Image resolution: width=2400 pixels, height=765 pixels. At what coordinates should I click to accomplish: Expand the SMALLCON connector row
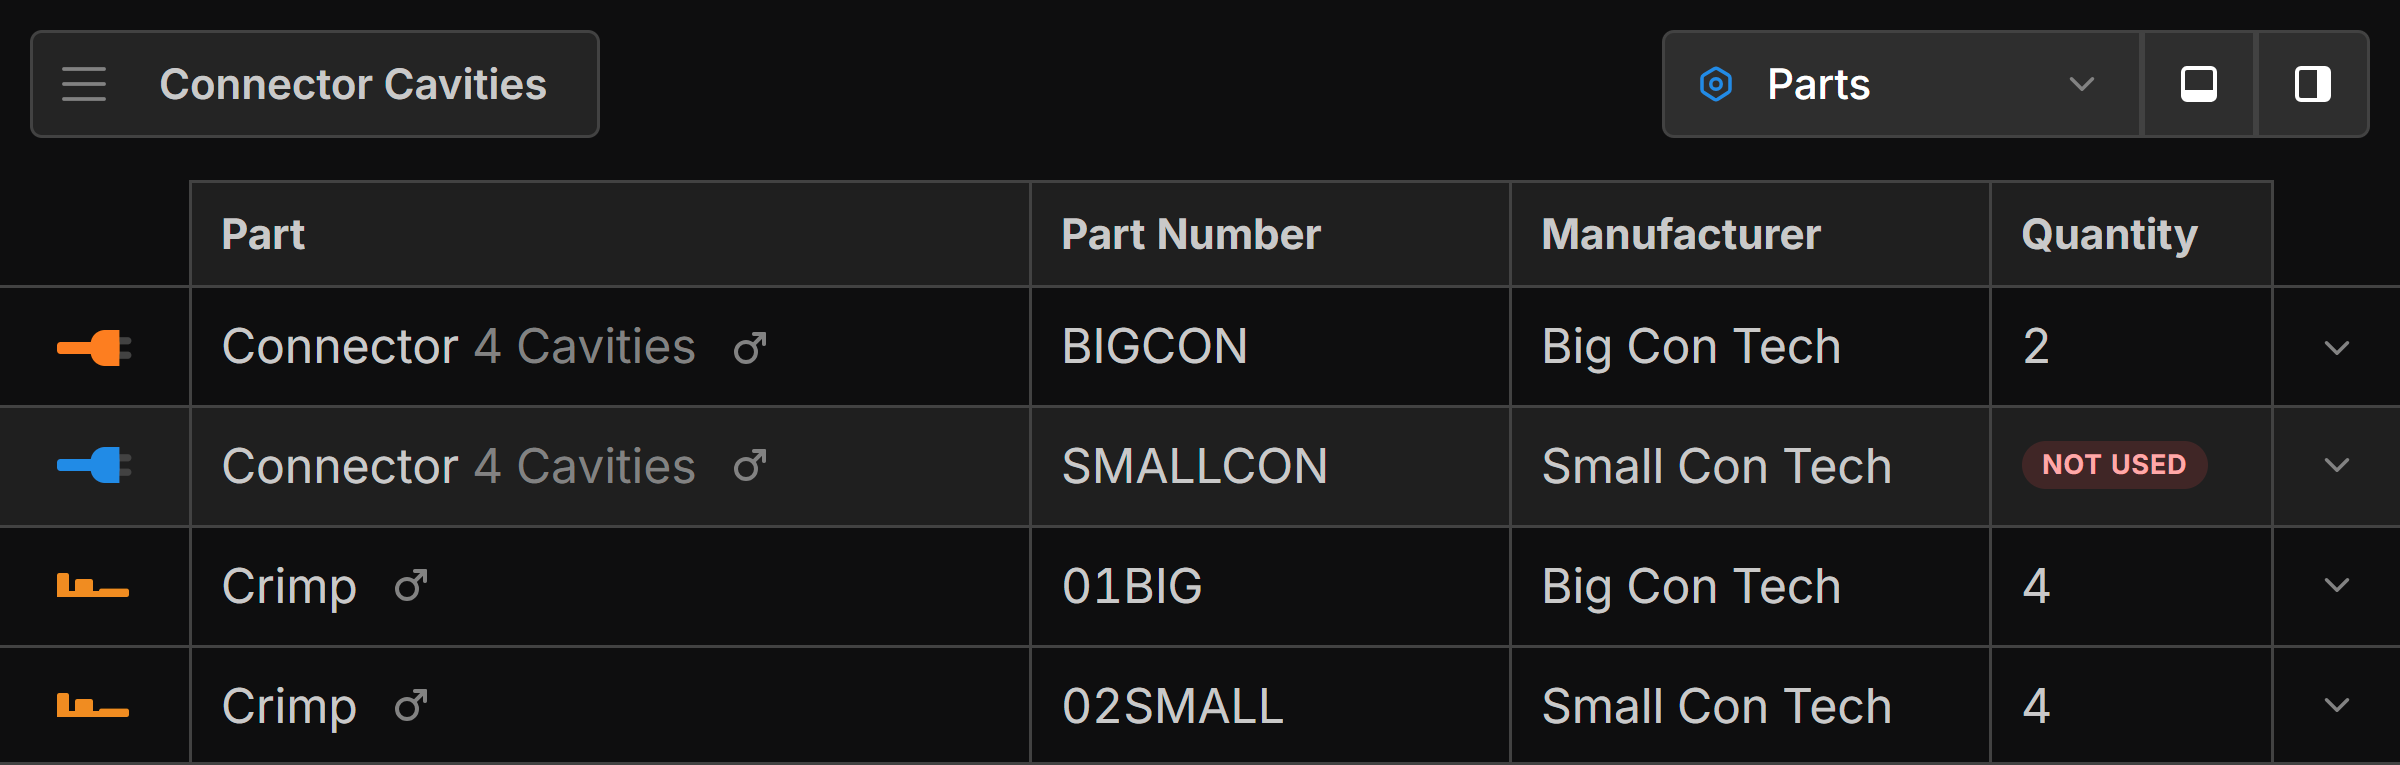[2336, 465]
